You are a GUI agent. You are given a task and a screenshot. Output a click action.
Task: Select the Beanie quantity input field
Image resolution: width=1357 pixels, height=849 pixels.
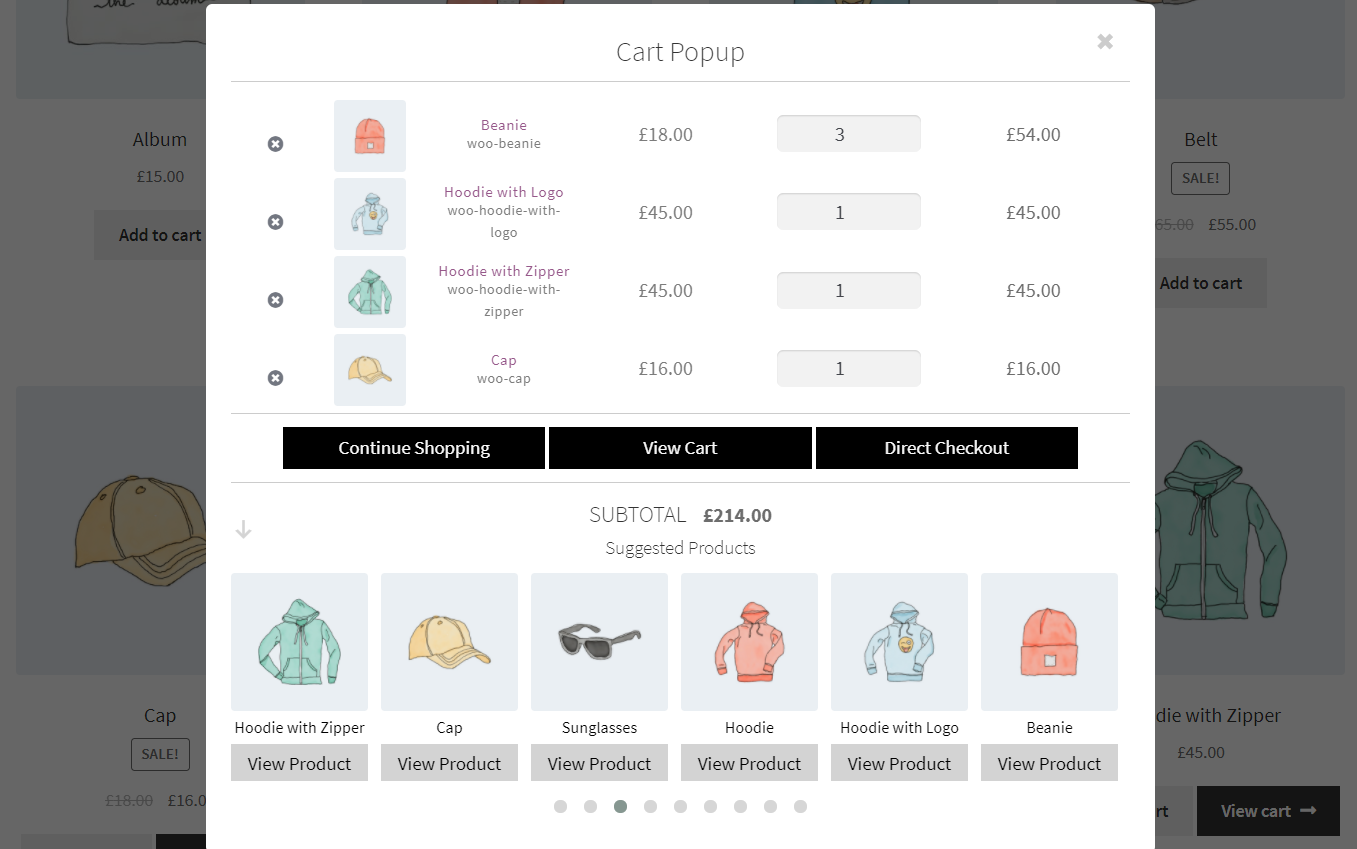[x=848, y=133]
